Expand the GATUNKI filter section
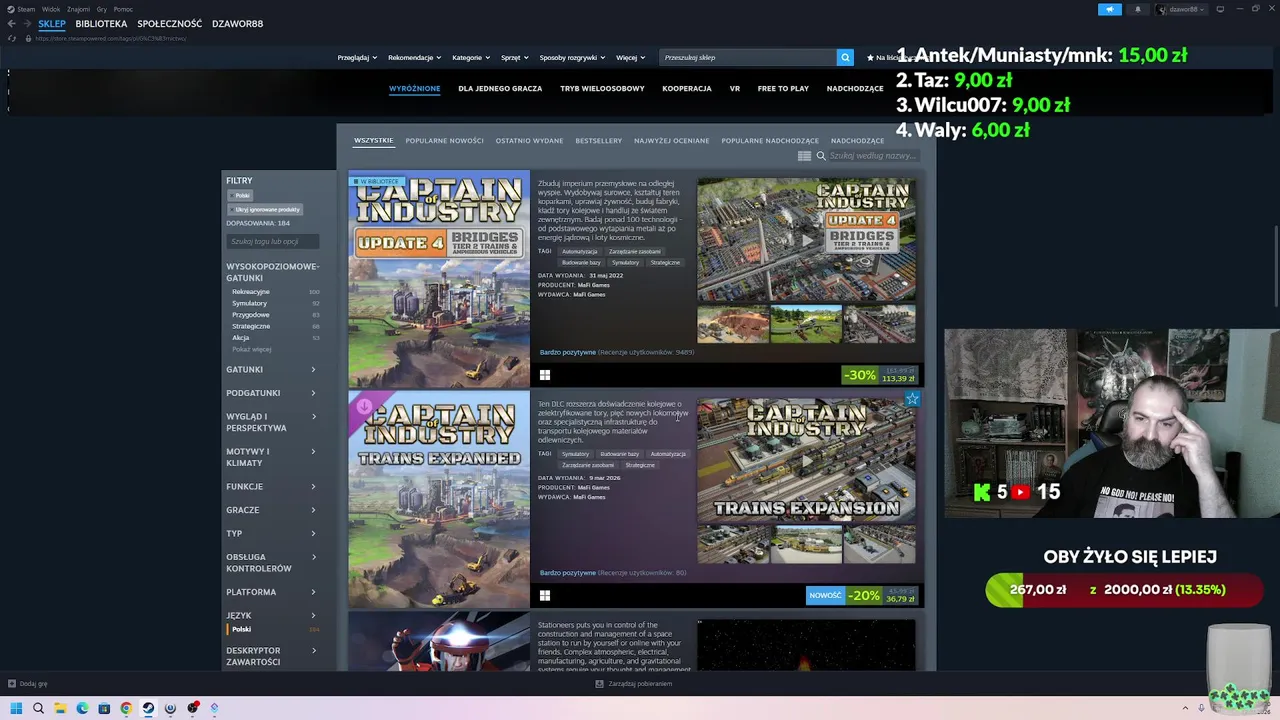This screenshot has width=1280, height=720. pos(271,370)
